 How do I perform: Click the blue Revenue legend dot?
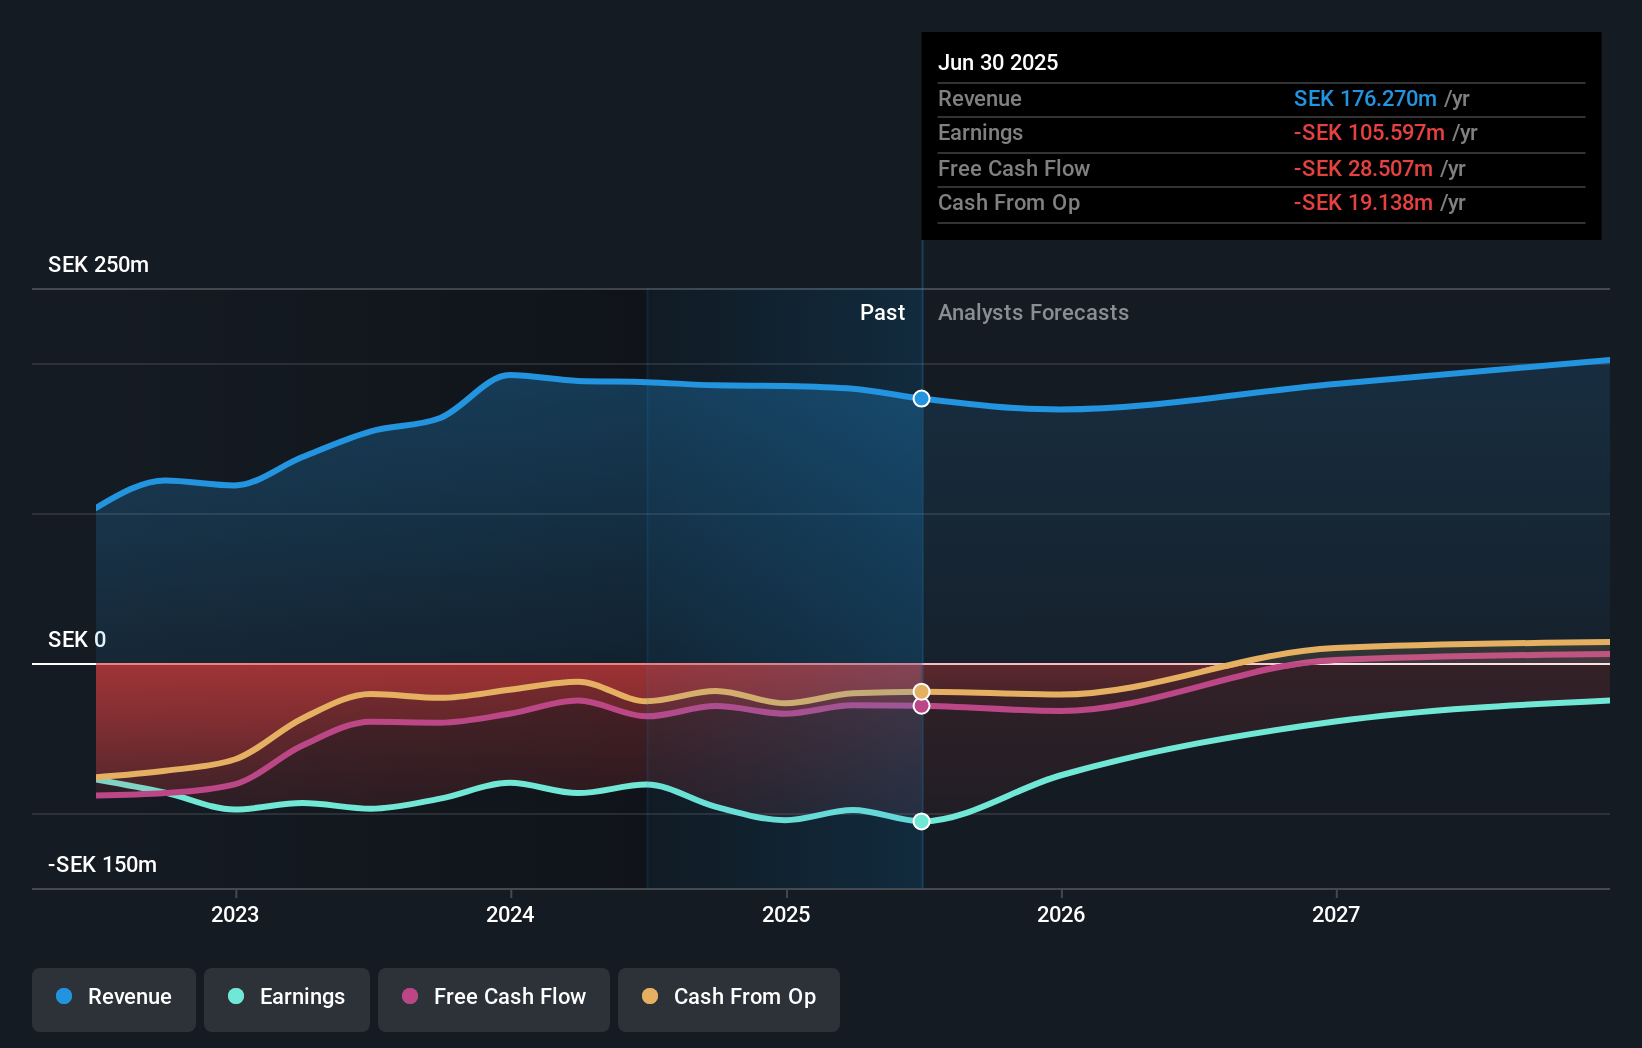pos(63,997)
